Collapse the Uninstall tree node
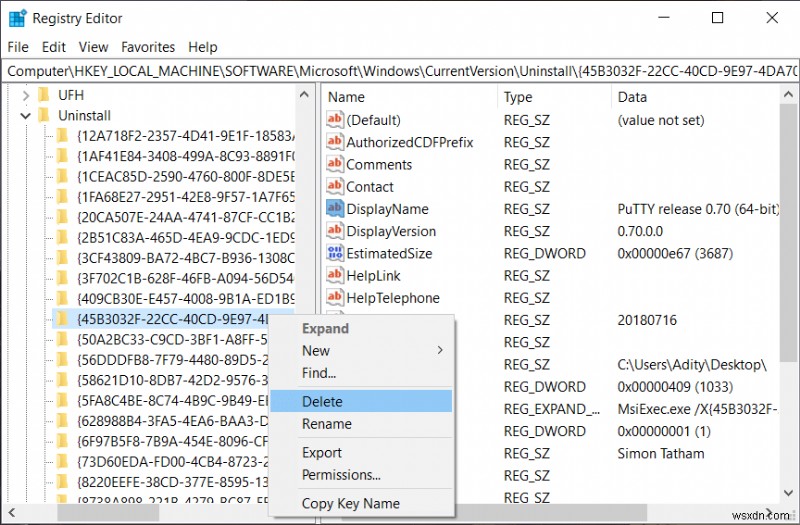Image resolution: width=800 pixels, height=525 pixels. (26, 116)
